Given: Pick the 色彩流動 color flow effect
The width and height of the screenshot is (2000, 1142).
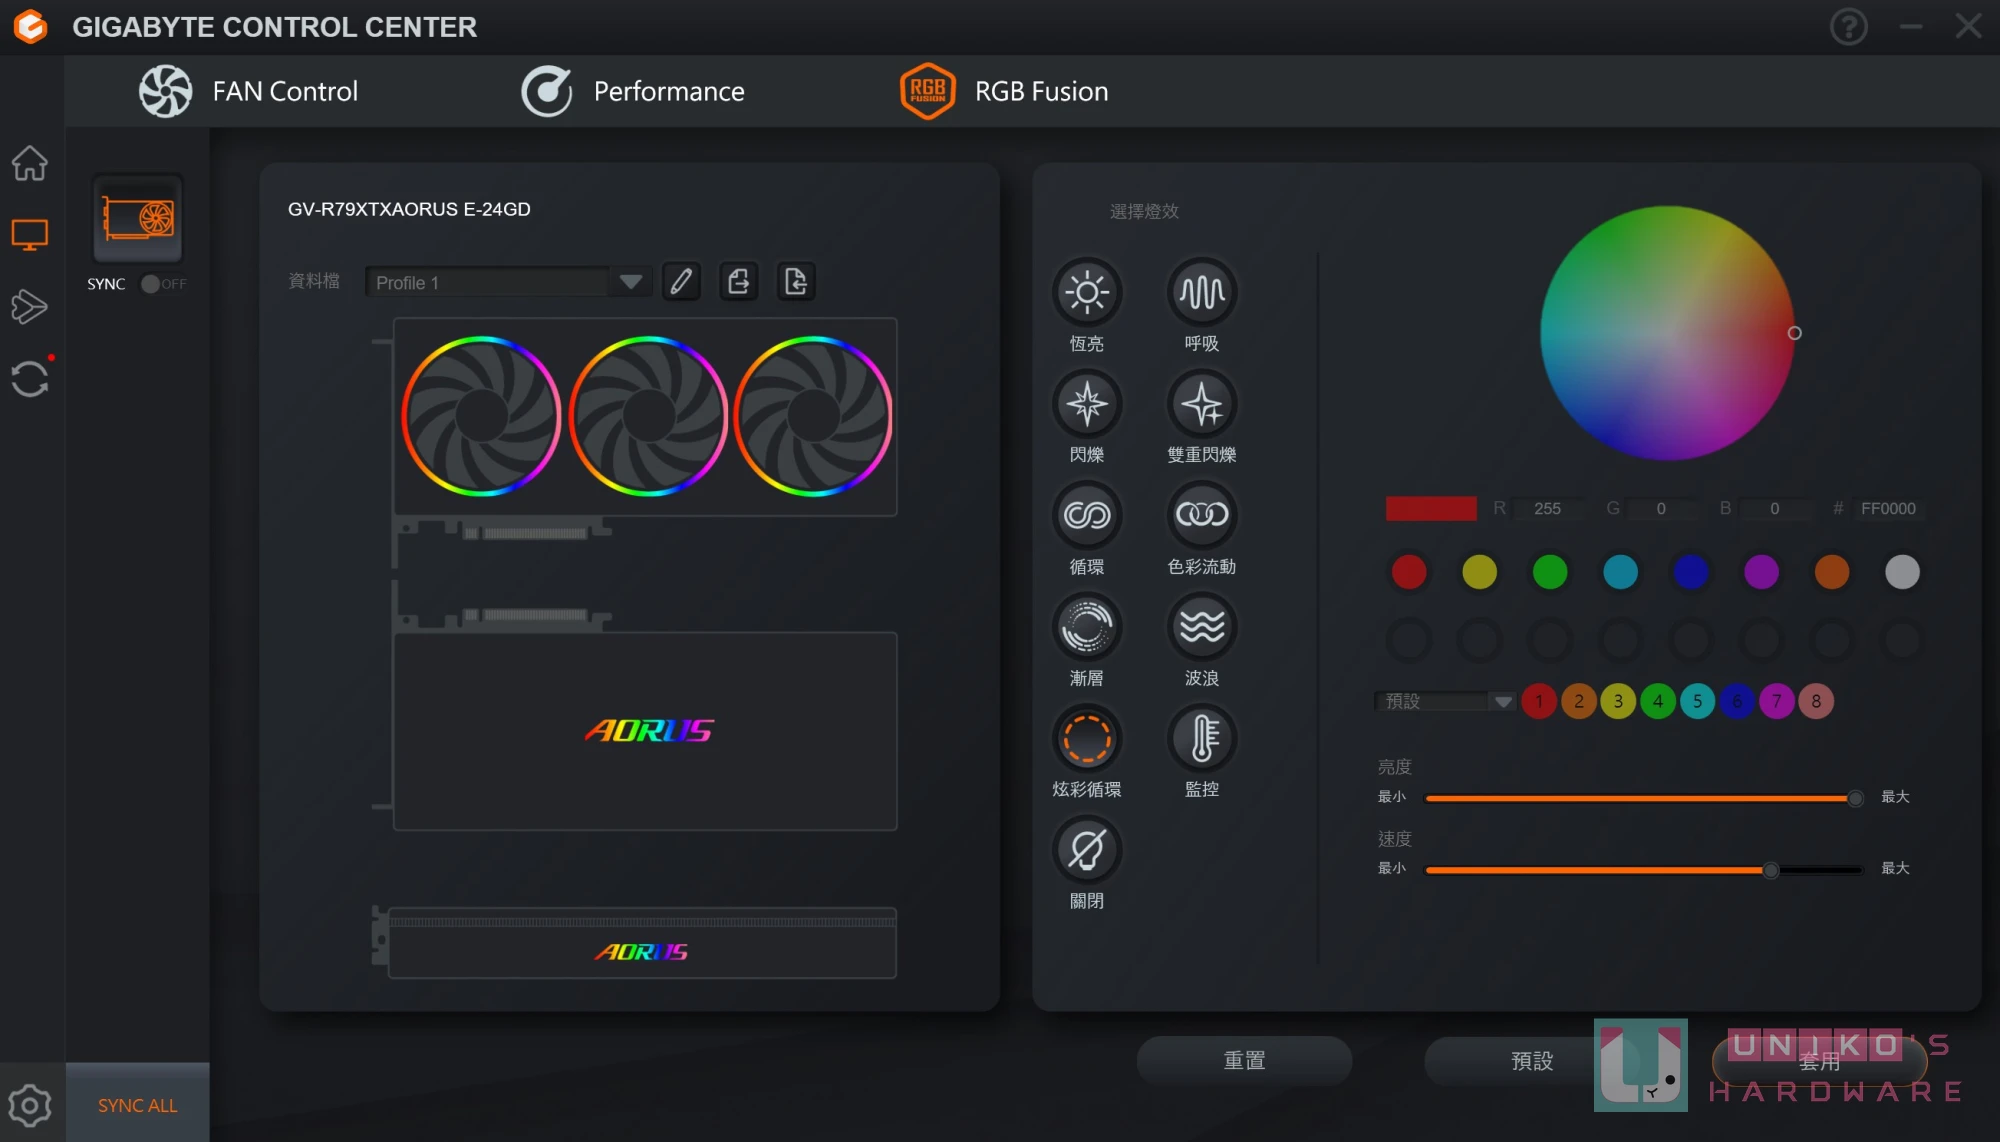Looking at the screenshot, I should (1202, 515).
